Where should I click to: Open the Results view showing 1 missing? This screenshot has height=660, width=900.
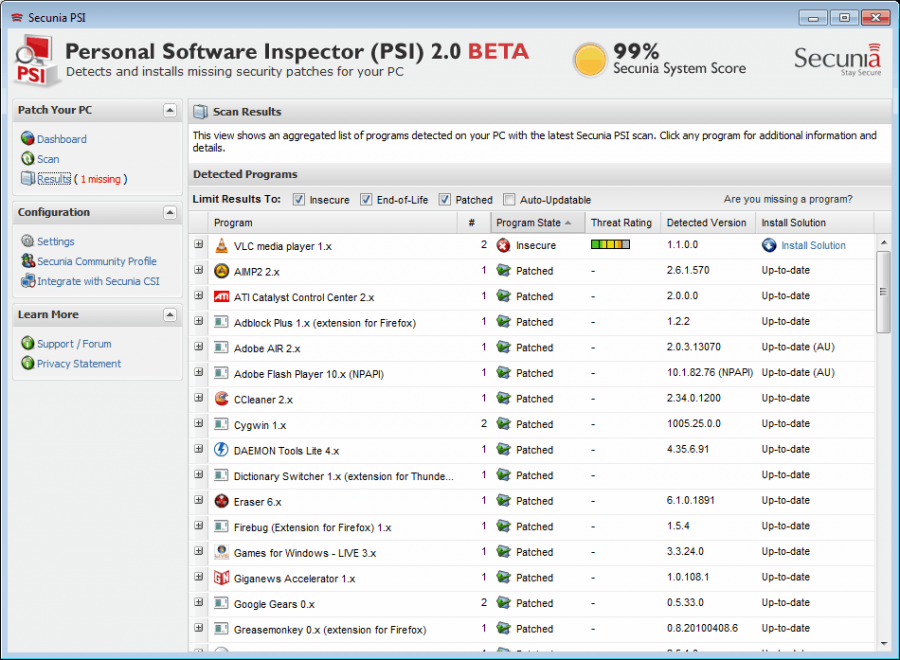pyautogui.click(x=55, y=178)
